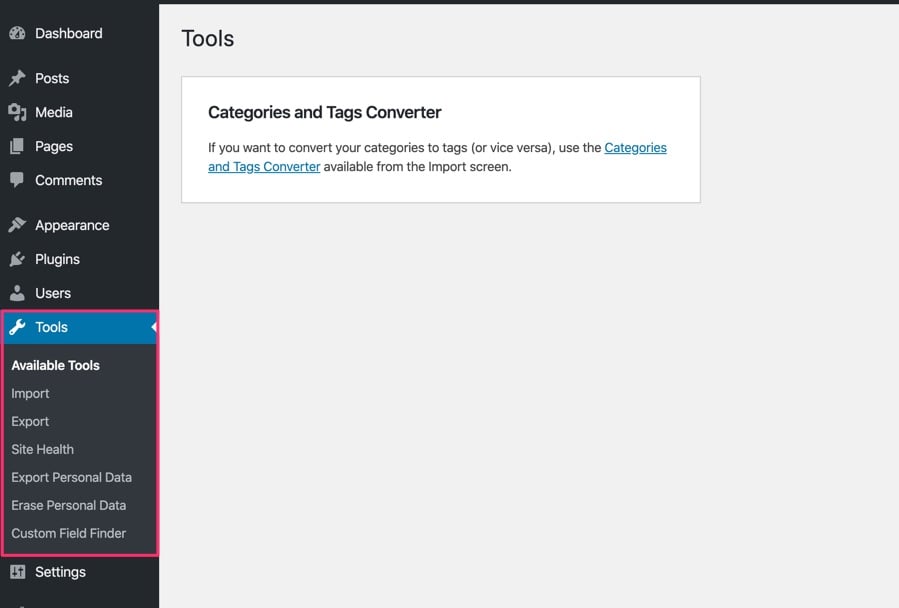Image resolution: width=899 pixels, height=608 pixels.
Task: Click the Tools wrench icon
Action: [x=17, y=327]
